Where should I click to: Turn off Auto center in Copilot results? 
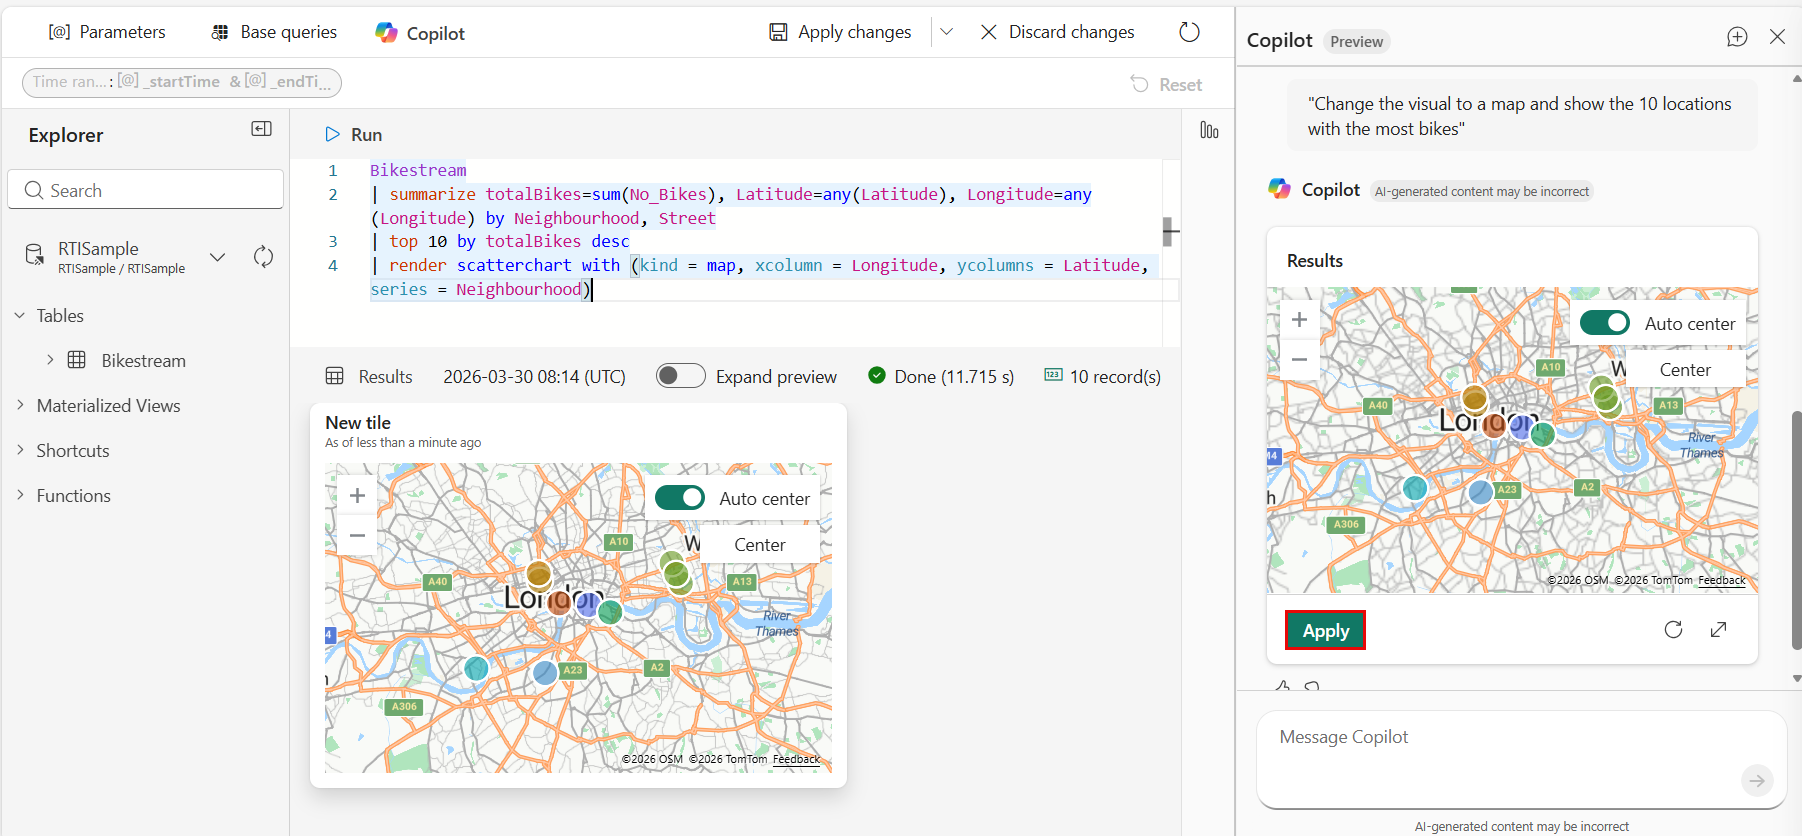pos(1605,323)
